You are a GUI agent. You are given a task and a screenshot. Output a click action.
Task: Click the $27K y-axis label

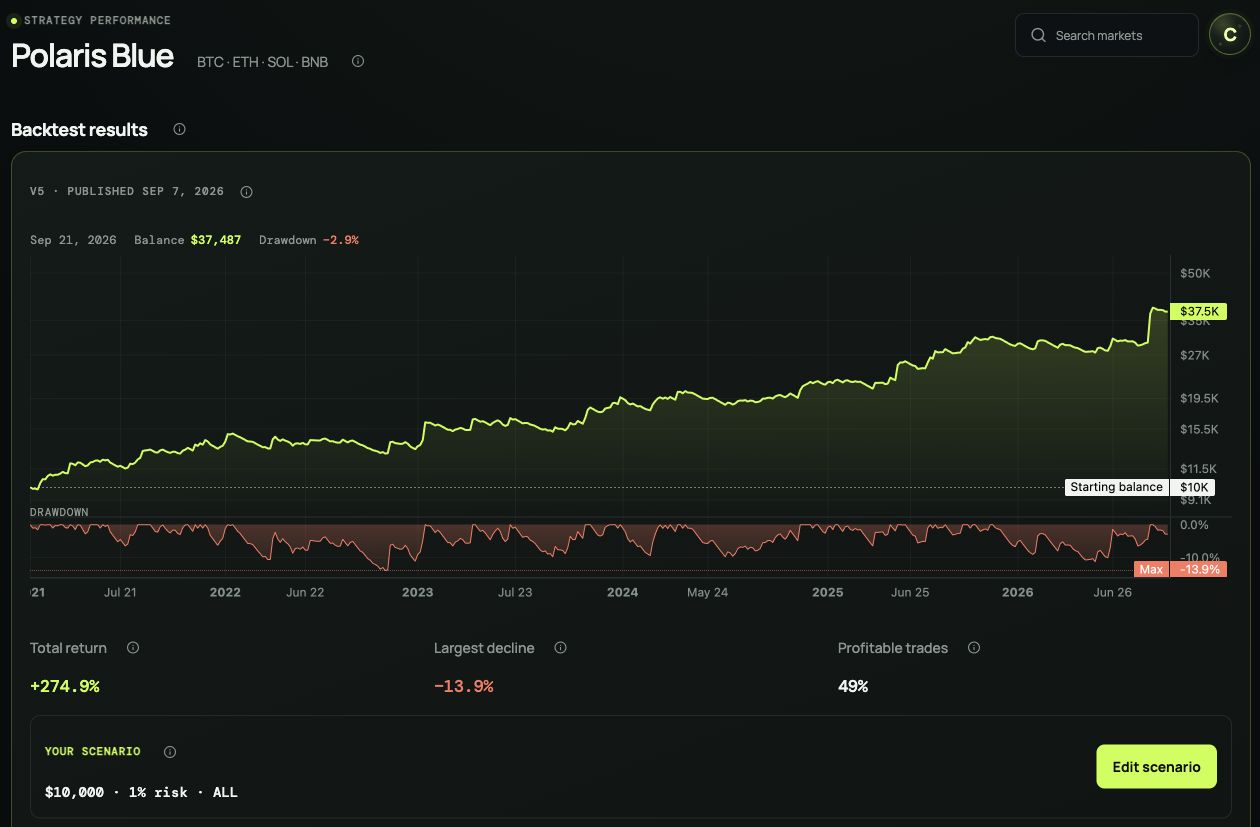click(x=1195, y=355)
